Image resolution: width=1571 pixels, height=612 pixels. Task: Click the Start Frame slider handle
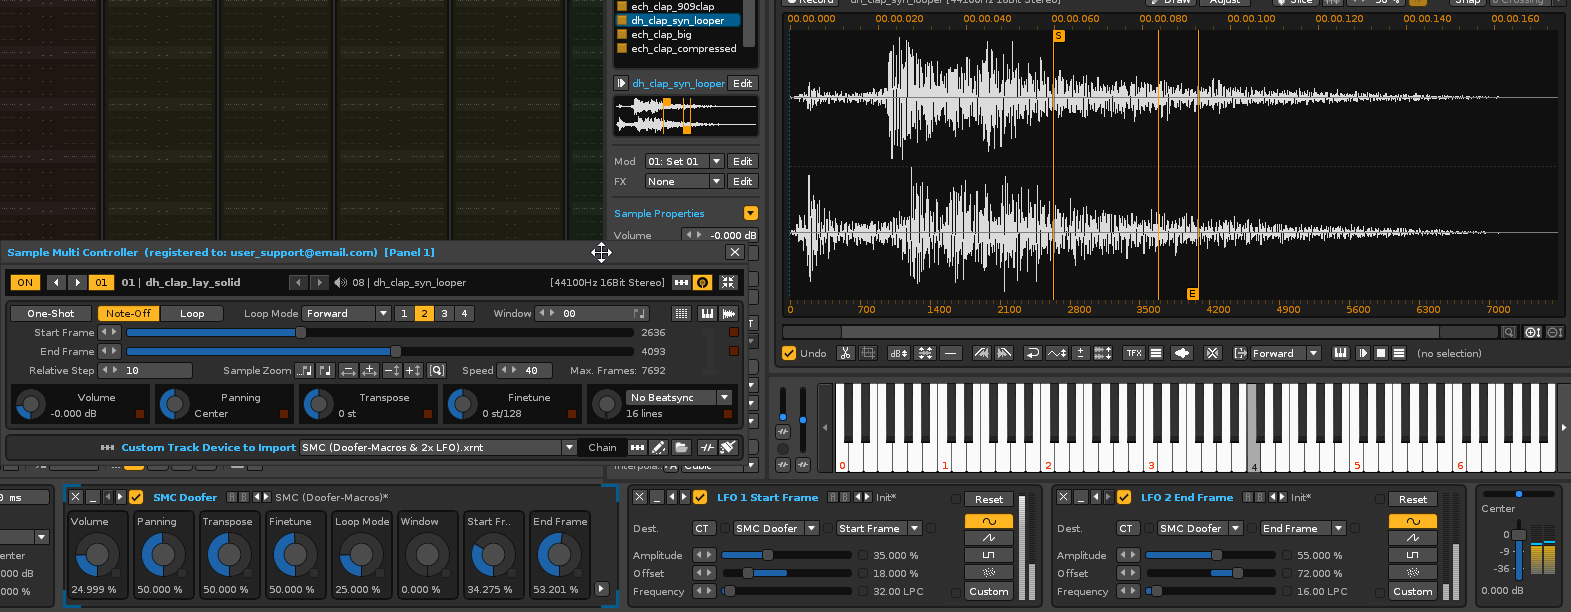[300, 333]
